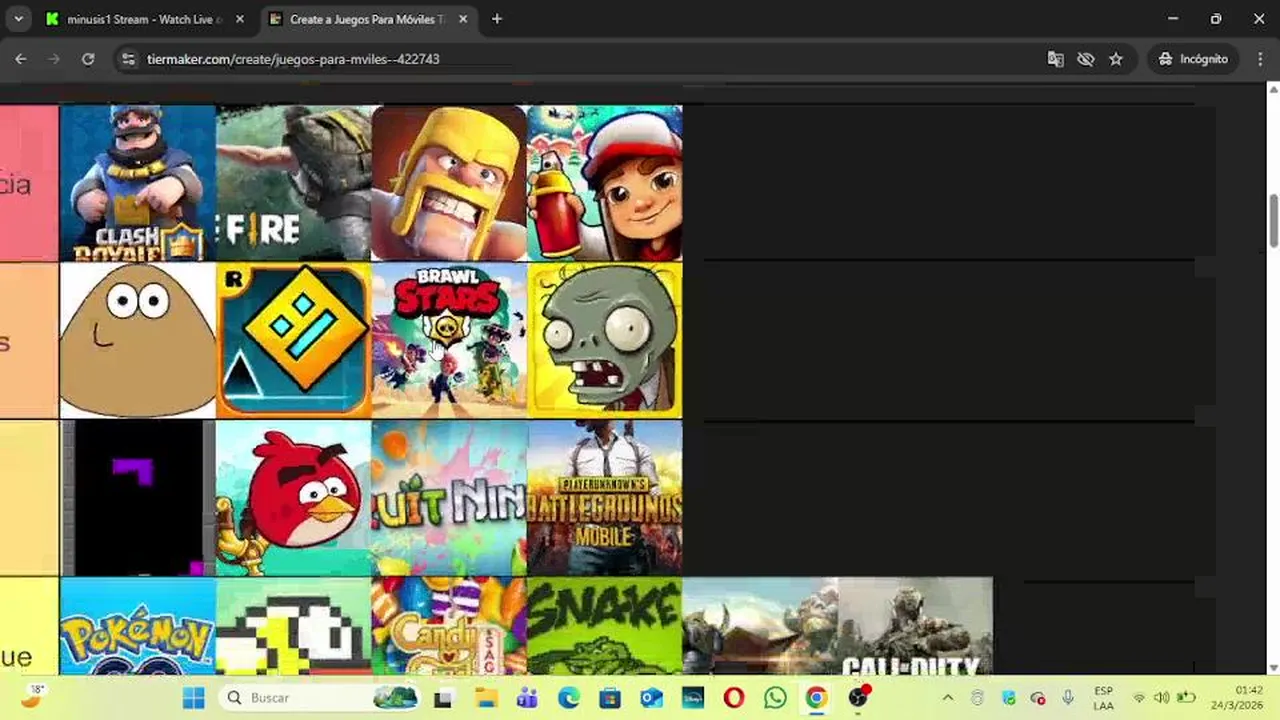Viewport: 1280px width, 720px height.
Task: Open the weather widget showing 18°
Action: coord(33,697)
